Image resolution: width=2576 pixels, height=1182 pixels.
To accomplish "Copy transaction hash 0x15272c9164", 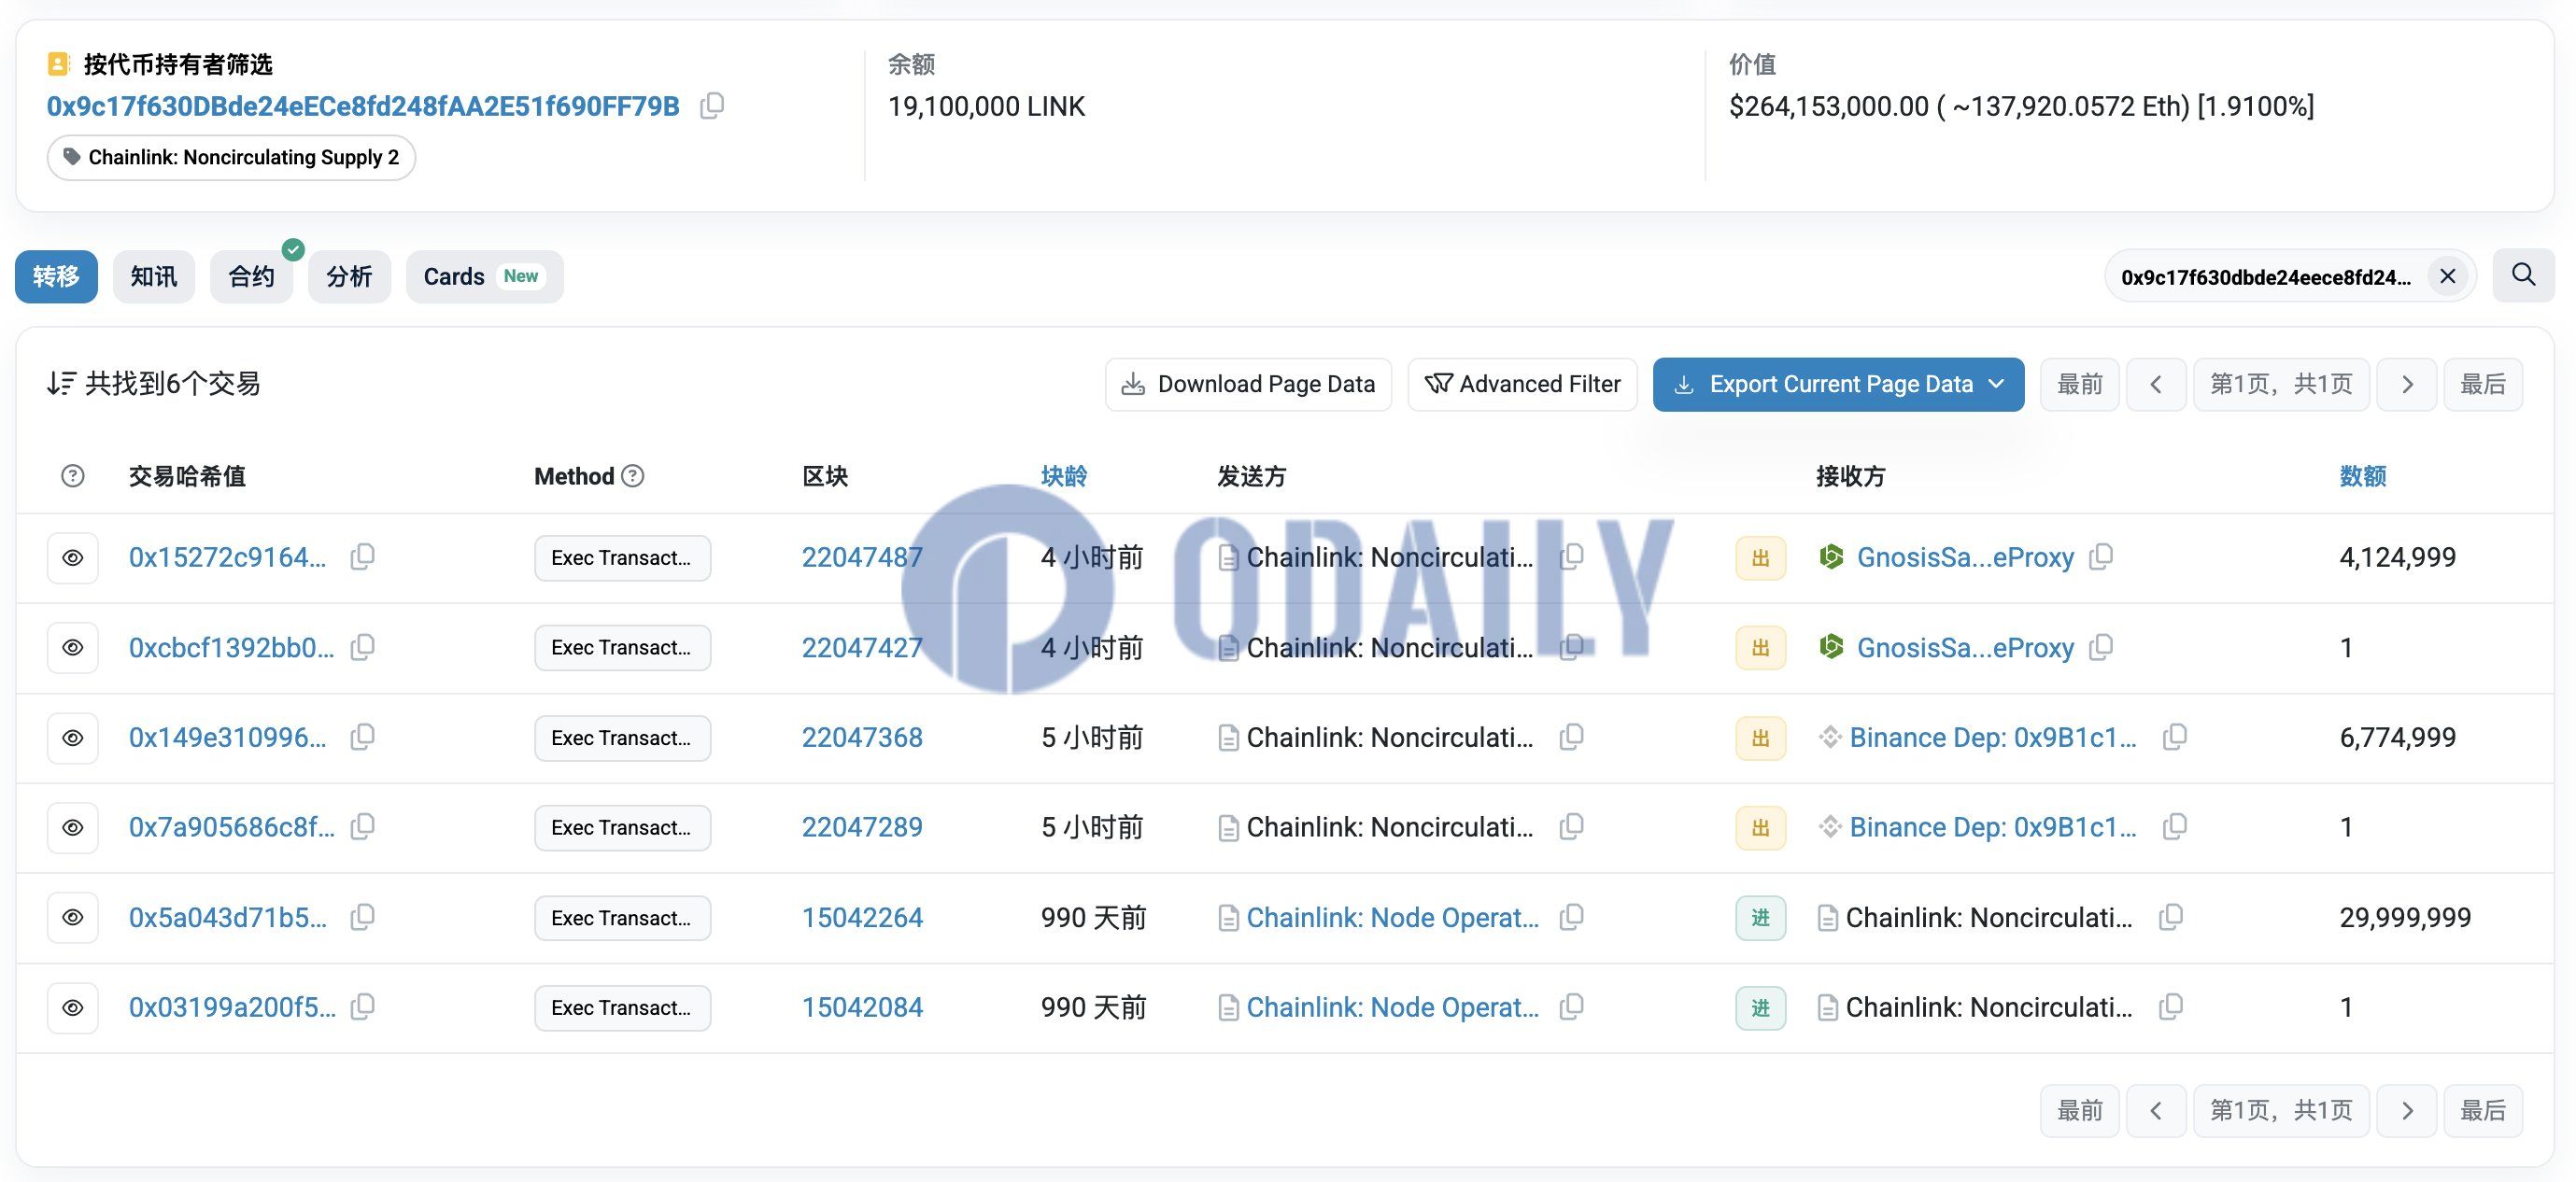I will [363, 557].
